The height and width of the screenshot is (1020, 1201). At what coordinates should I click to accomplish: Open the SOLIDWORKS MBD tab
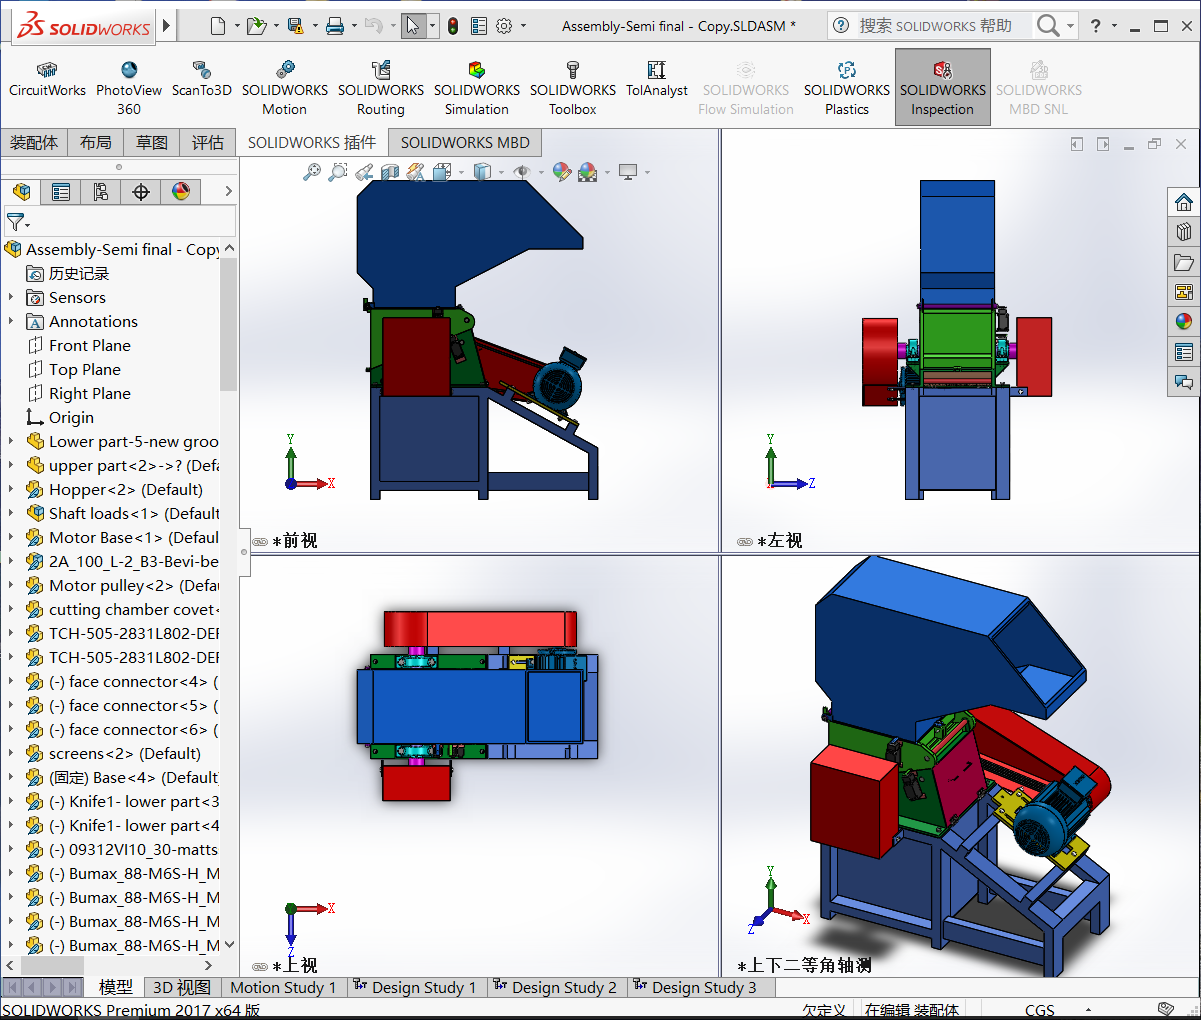point(465,143)
